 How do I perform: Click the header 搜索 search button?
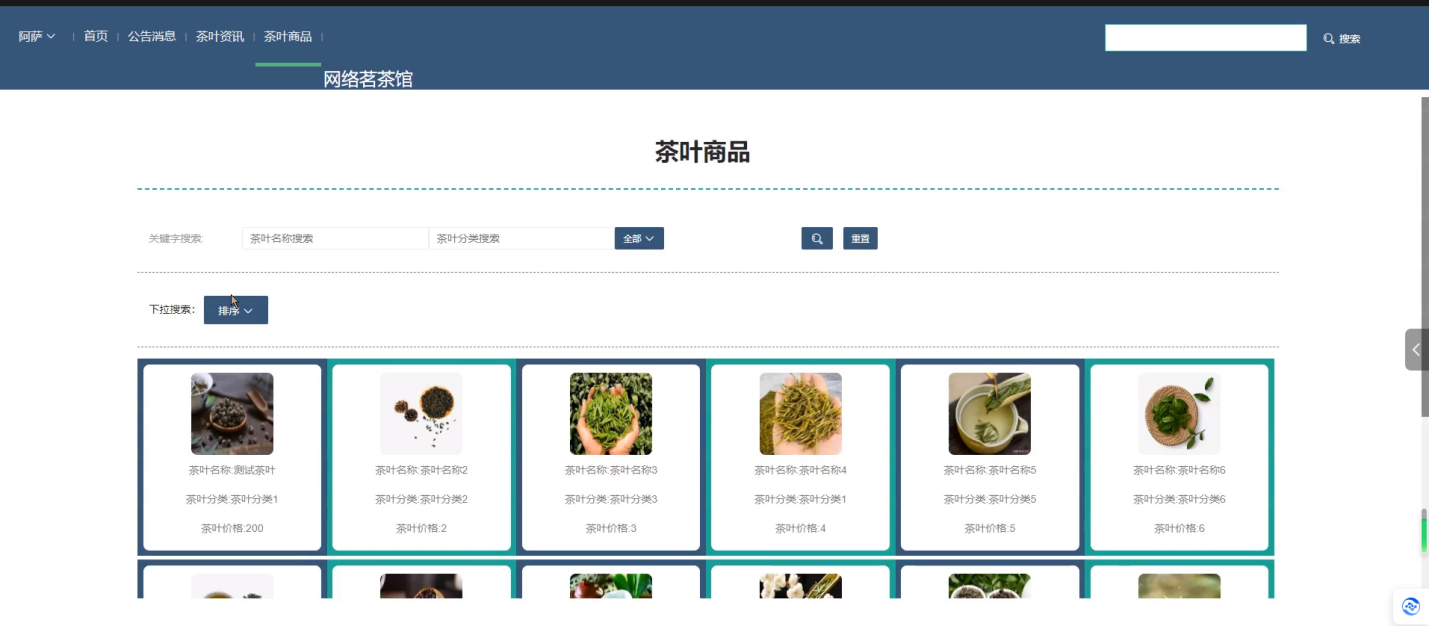coord(1342,39)
